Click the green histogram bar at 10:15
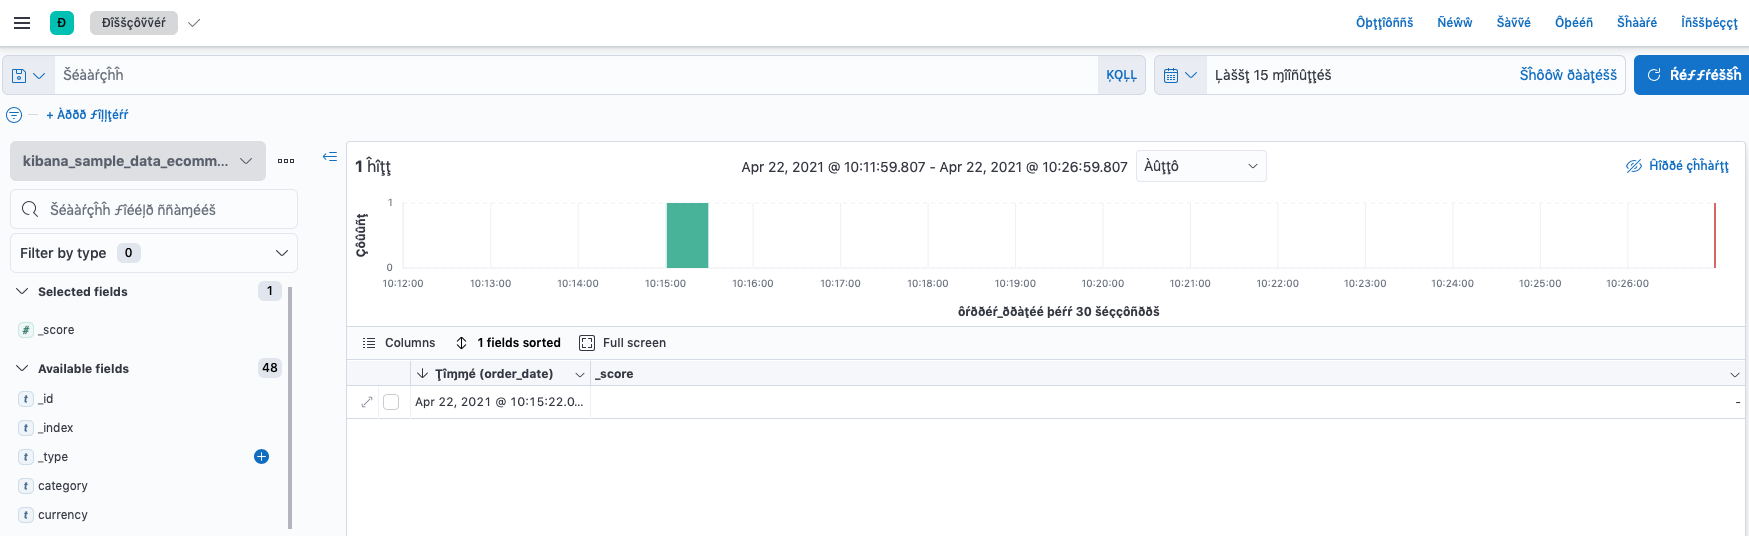 [x=687, y=235]
